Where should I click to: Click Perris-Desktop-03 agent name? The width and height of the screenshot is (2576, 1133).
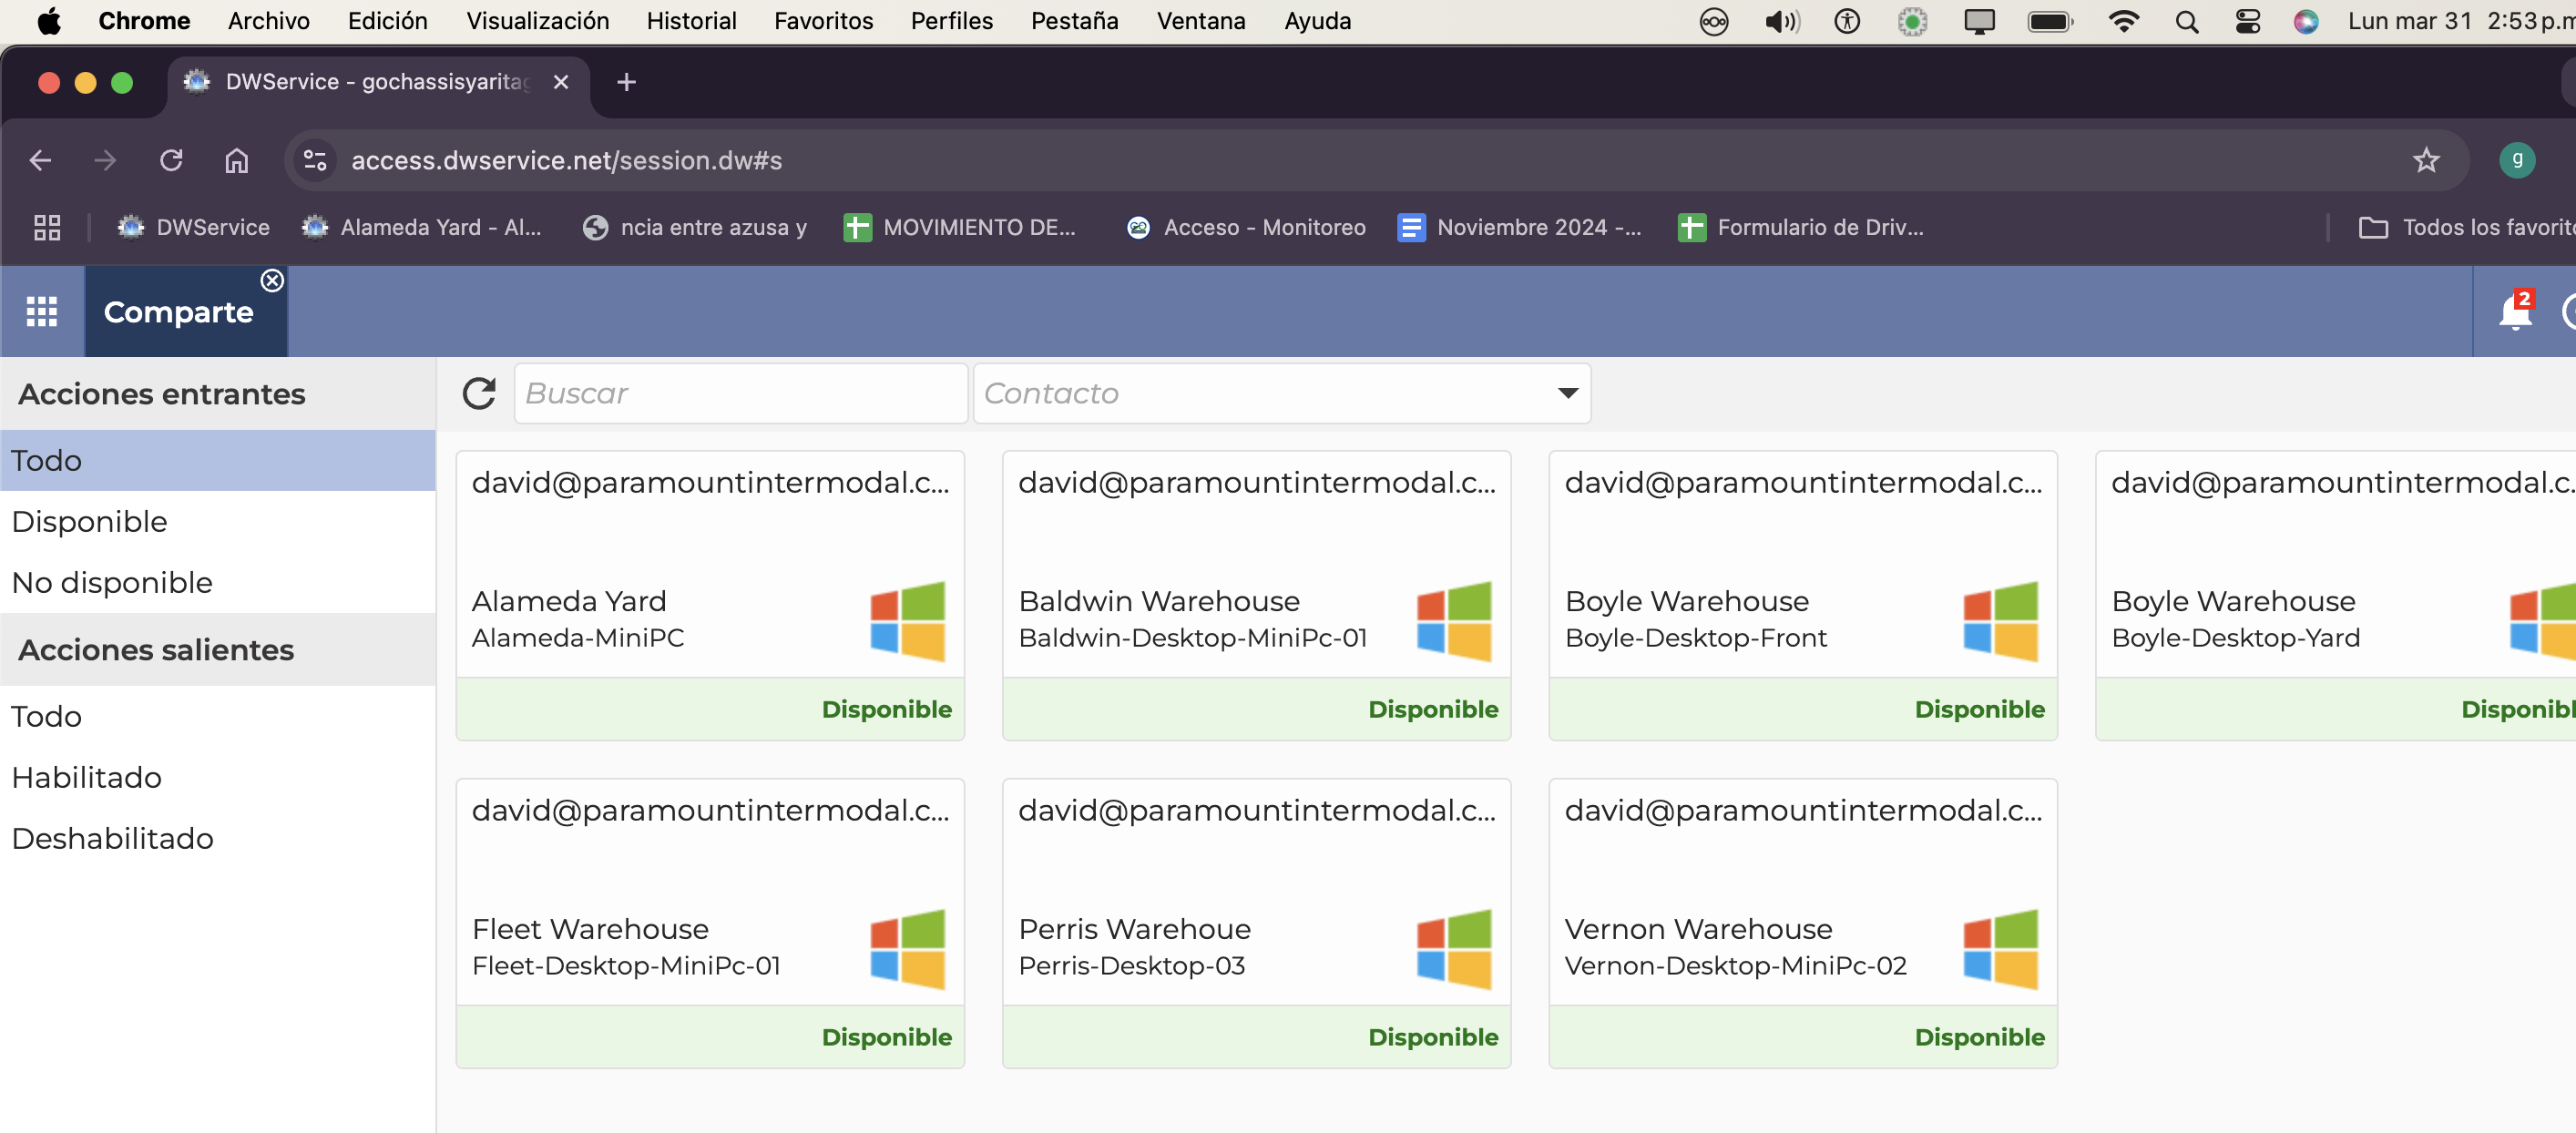pos(1131,965)
